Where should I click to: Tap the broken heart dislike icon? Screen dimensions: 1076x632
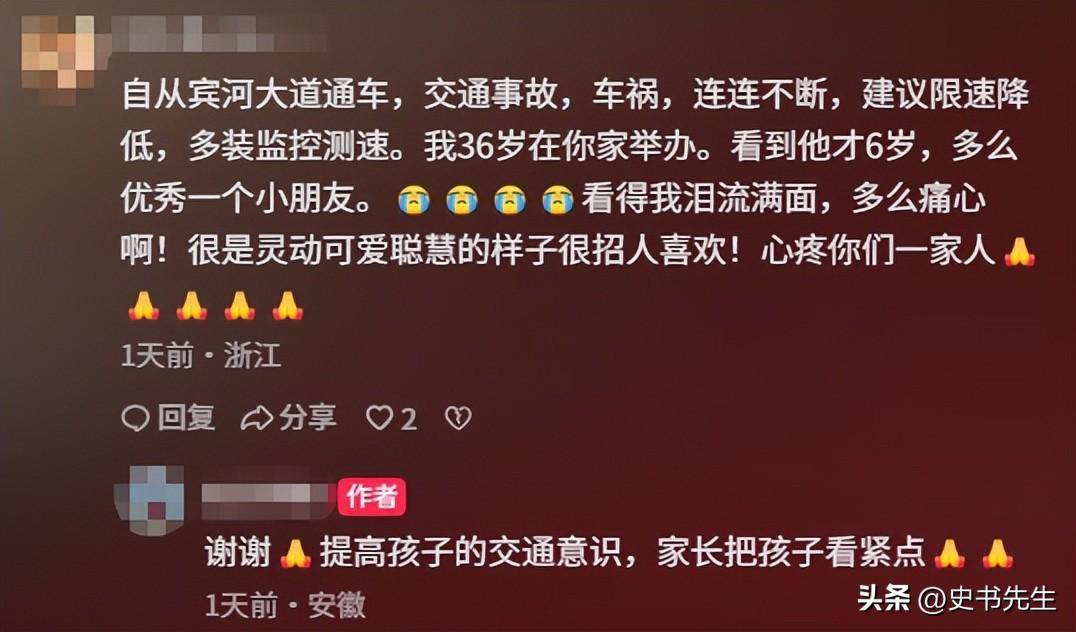coord(458,418)
